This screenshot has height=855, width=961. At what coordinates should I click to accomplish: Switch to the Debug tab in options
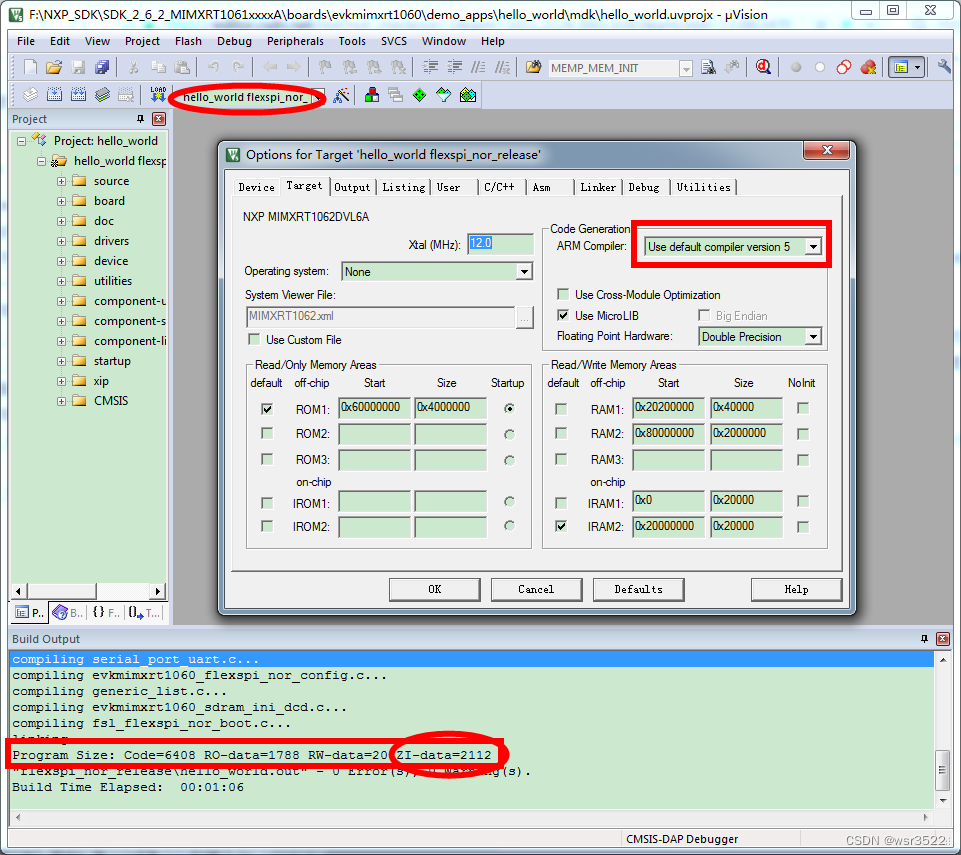tap(644, 187)
